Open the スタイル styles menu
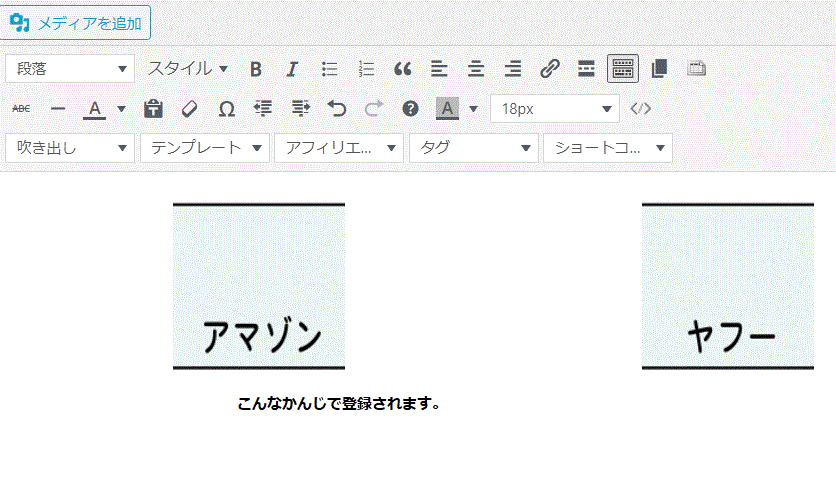 click(x=188, y=69)
